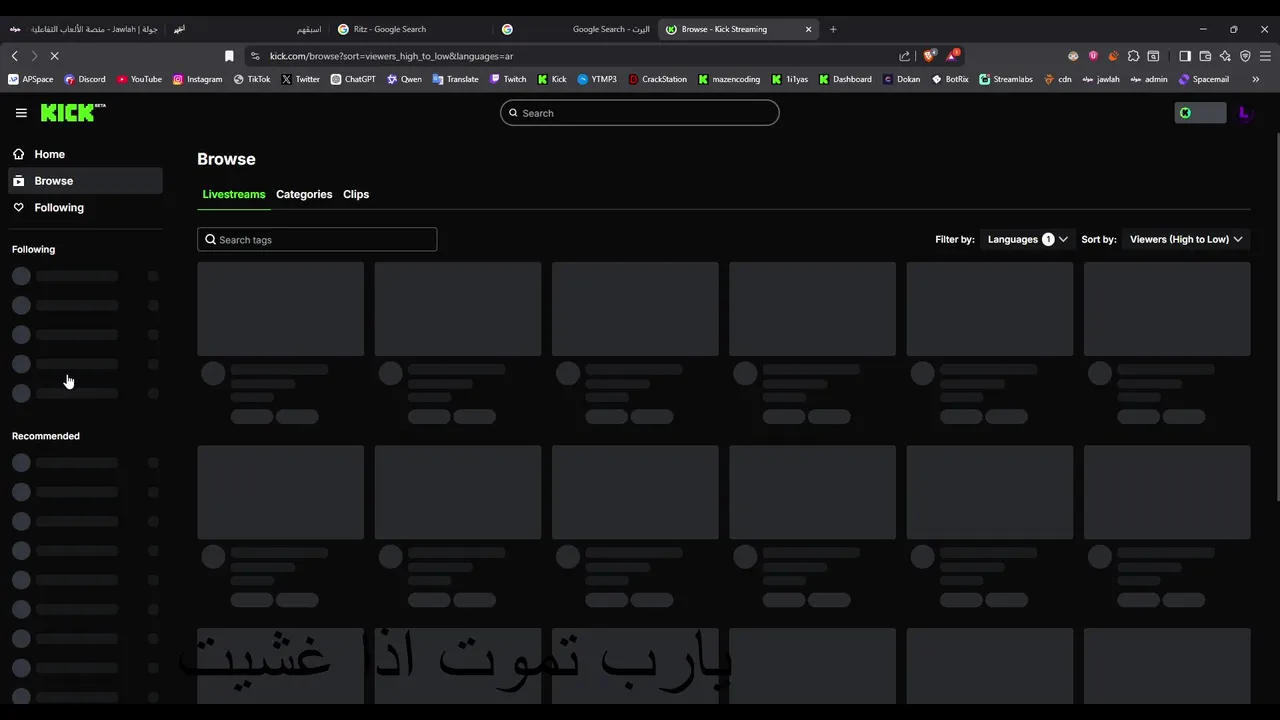Switch to the Livestreams tab
Screen dimensions: 1280x720
[x=234, y=194]
